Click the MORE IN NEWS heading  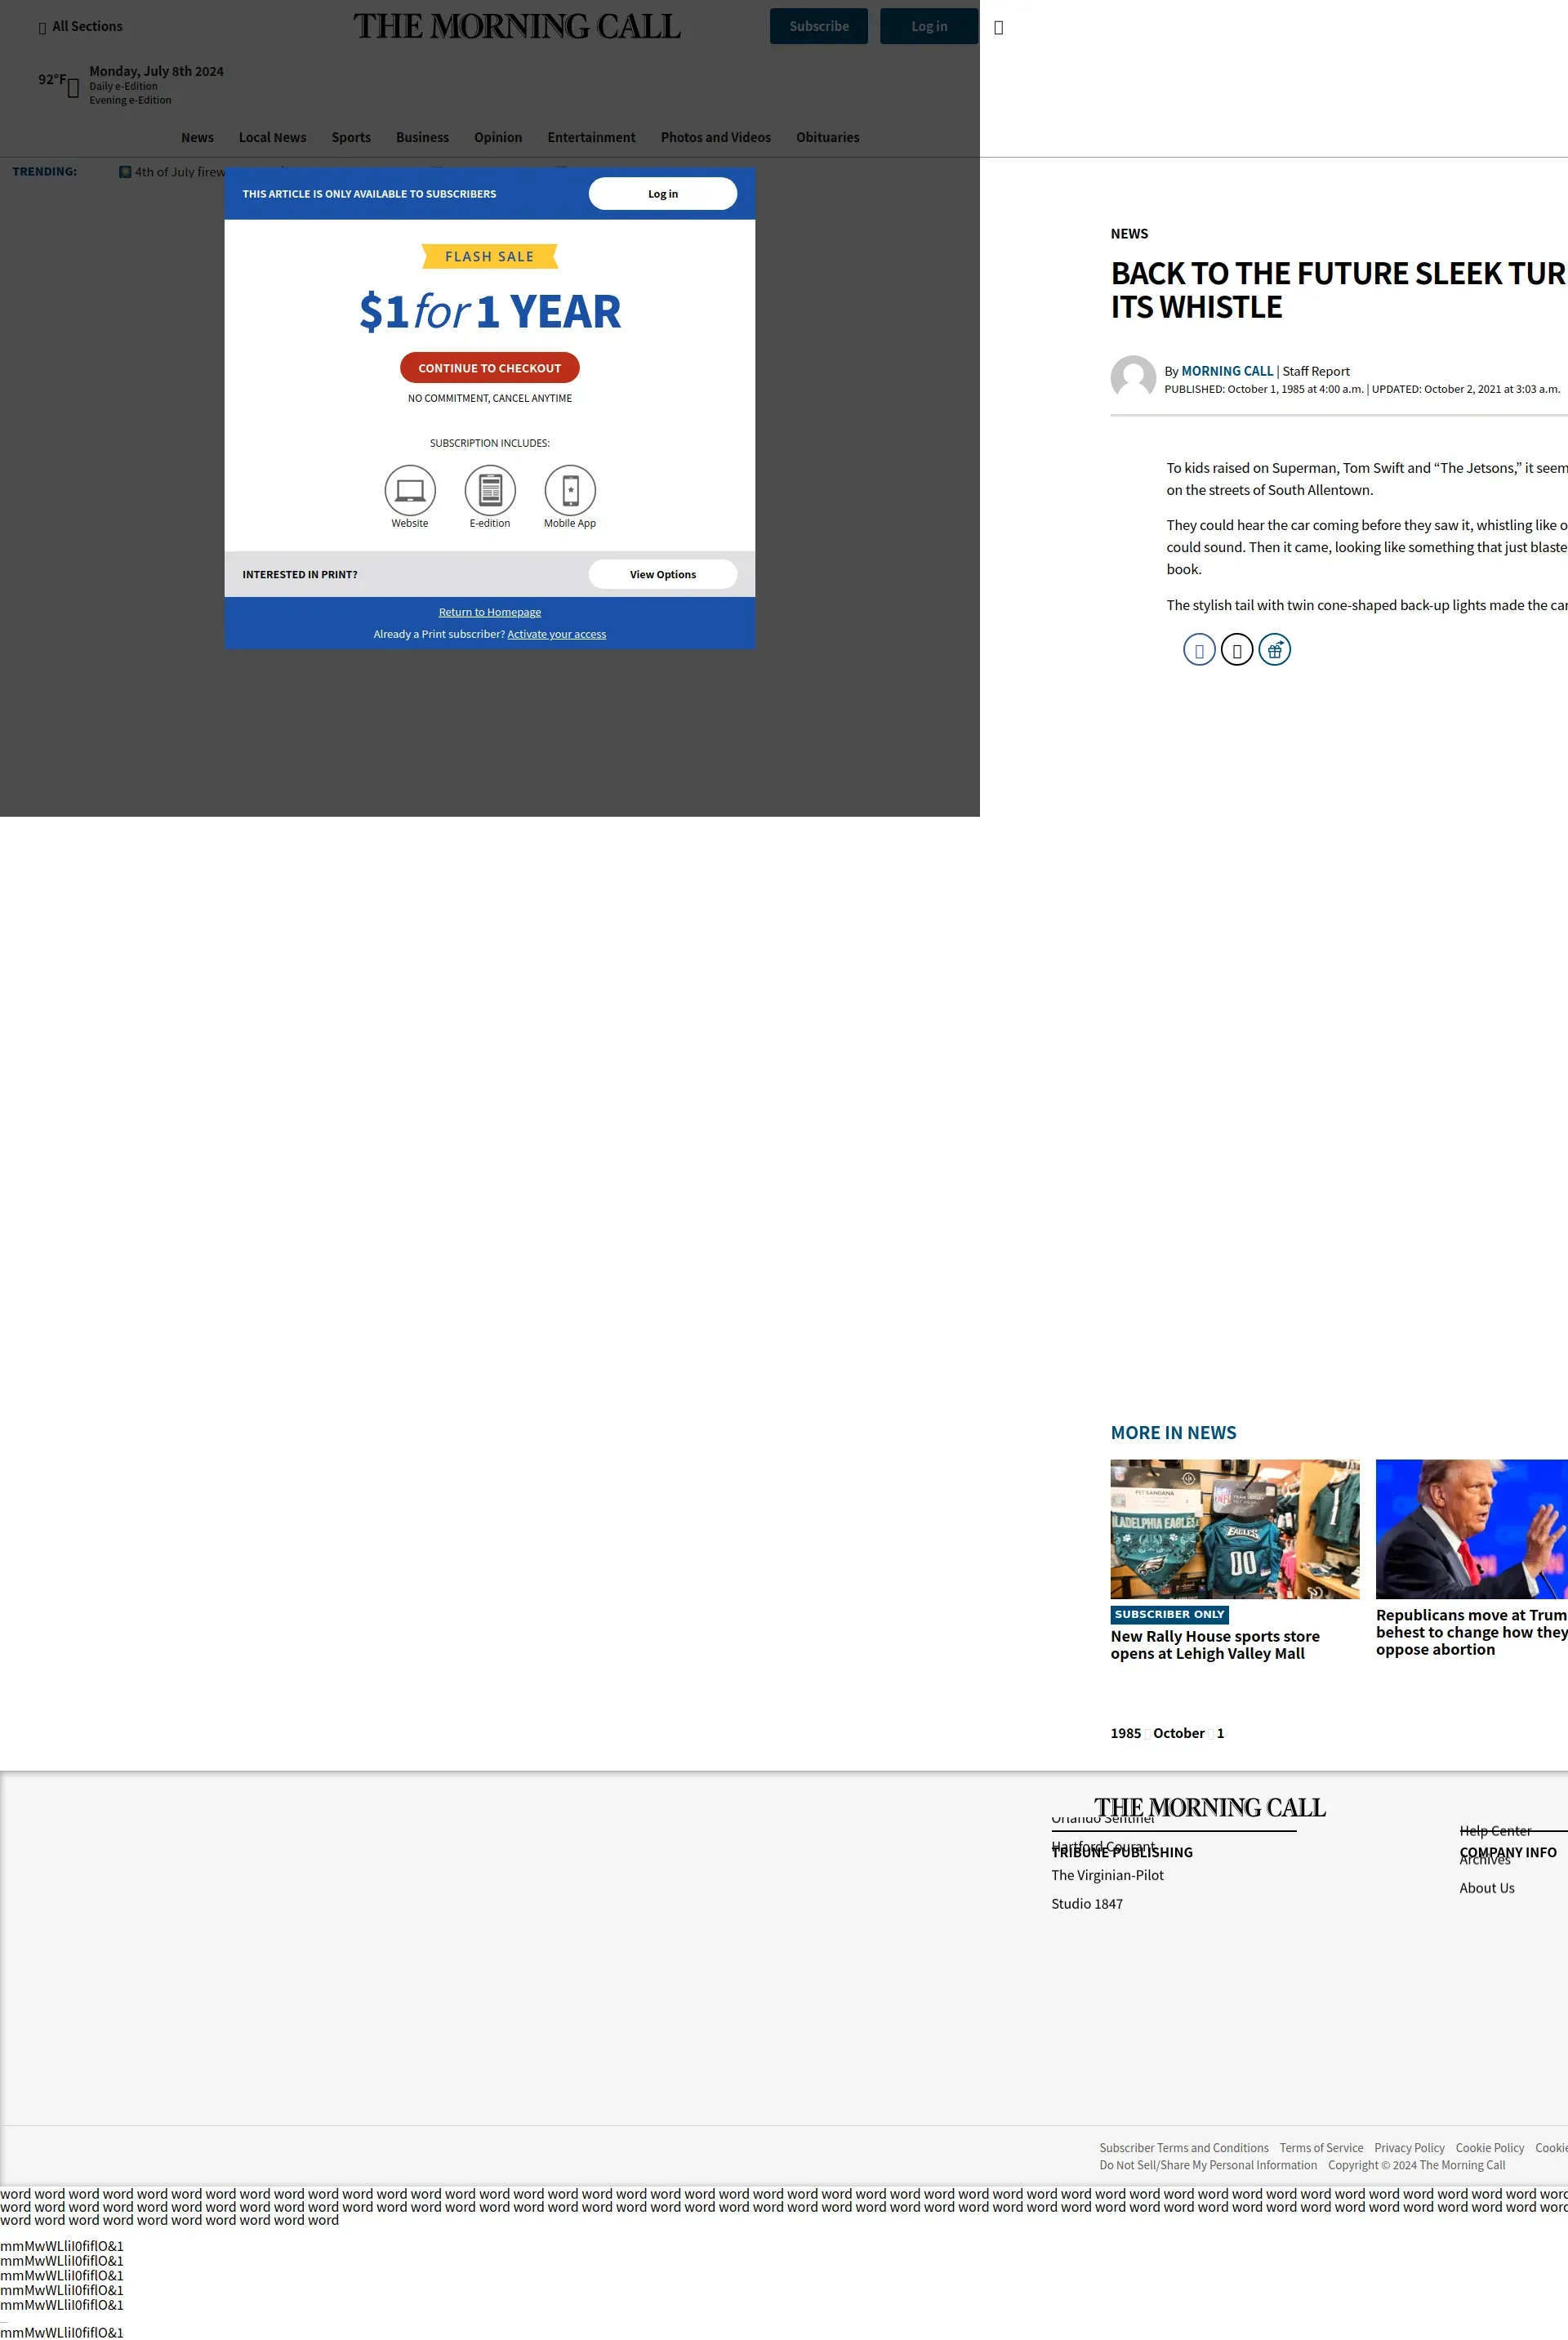1173,1433
